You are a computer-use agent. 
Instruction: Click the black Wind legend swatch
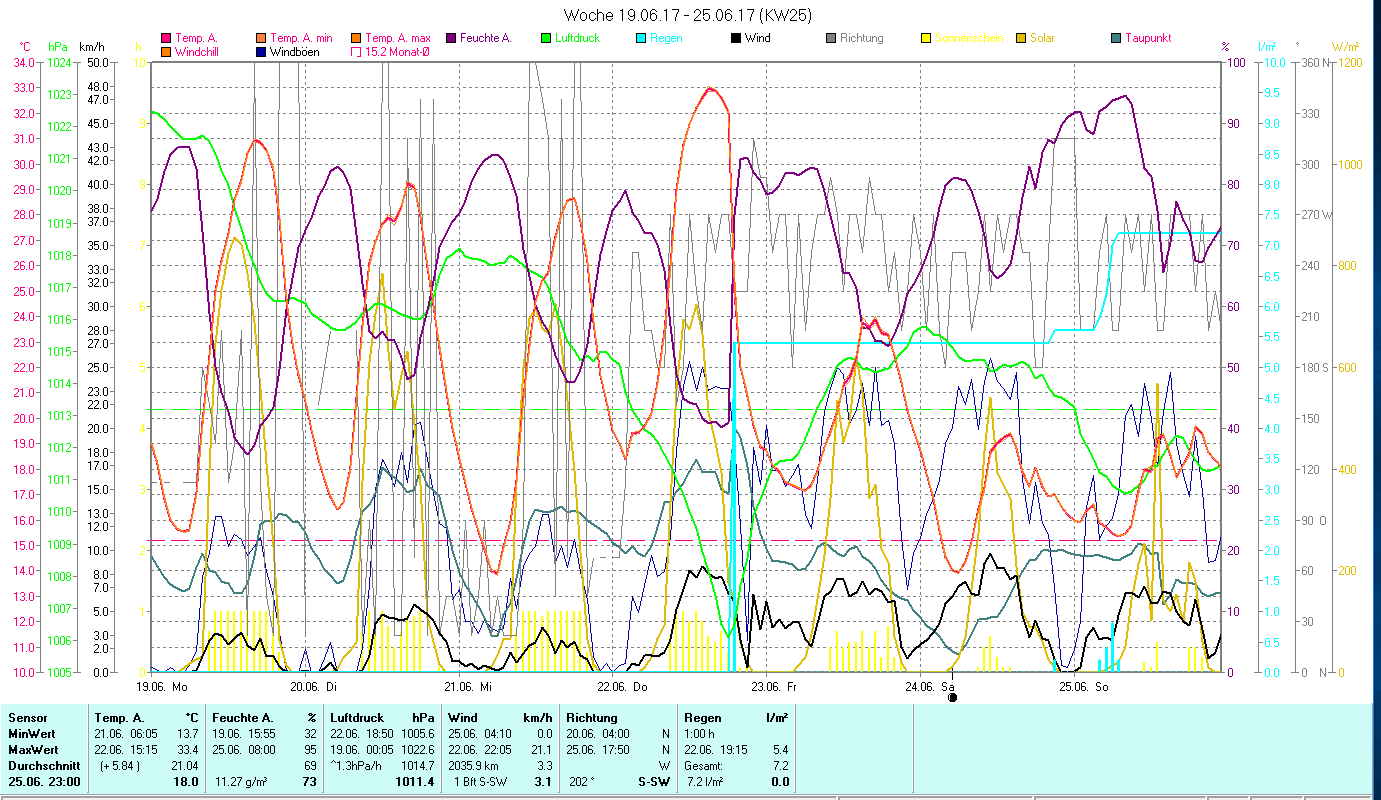pyautogui.click(x=736, y=39)
